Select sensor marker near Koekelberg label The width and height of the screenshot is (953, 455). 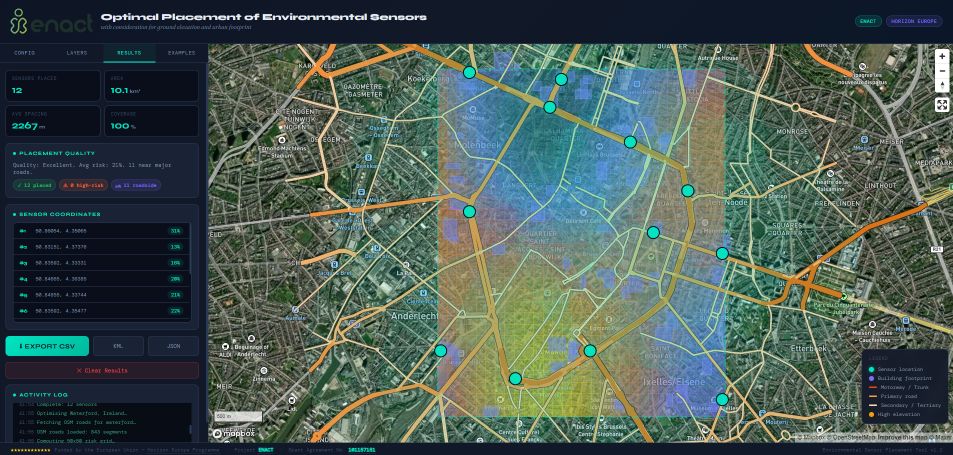tap(469, 72)
